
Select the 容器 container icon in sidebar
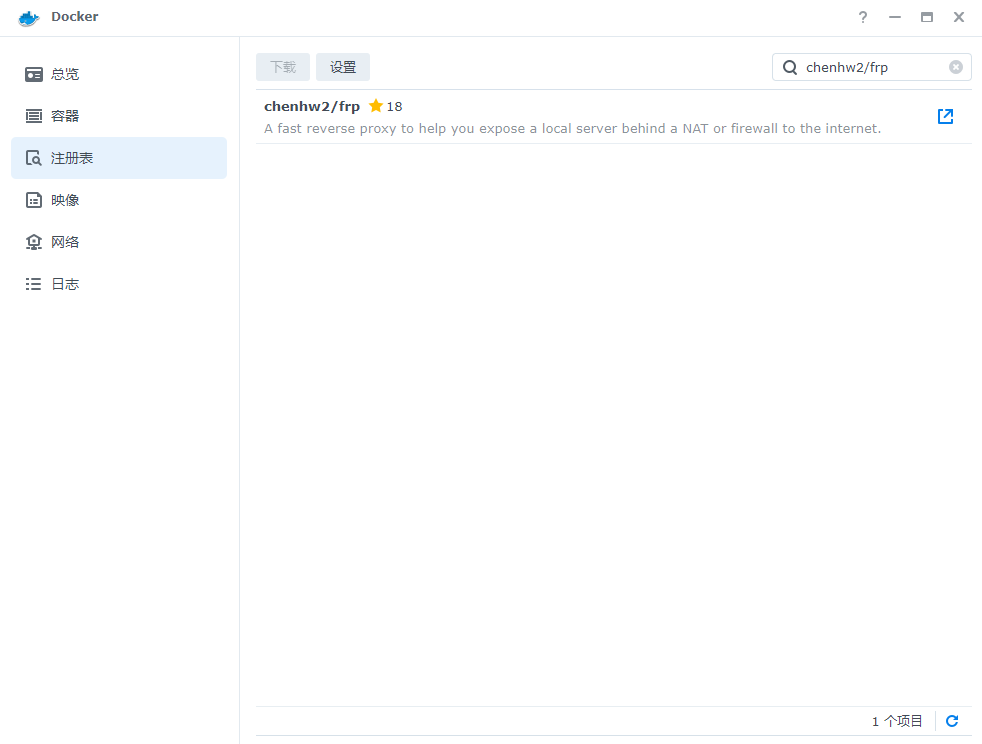click(34, 116)
